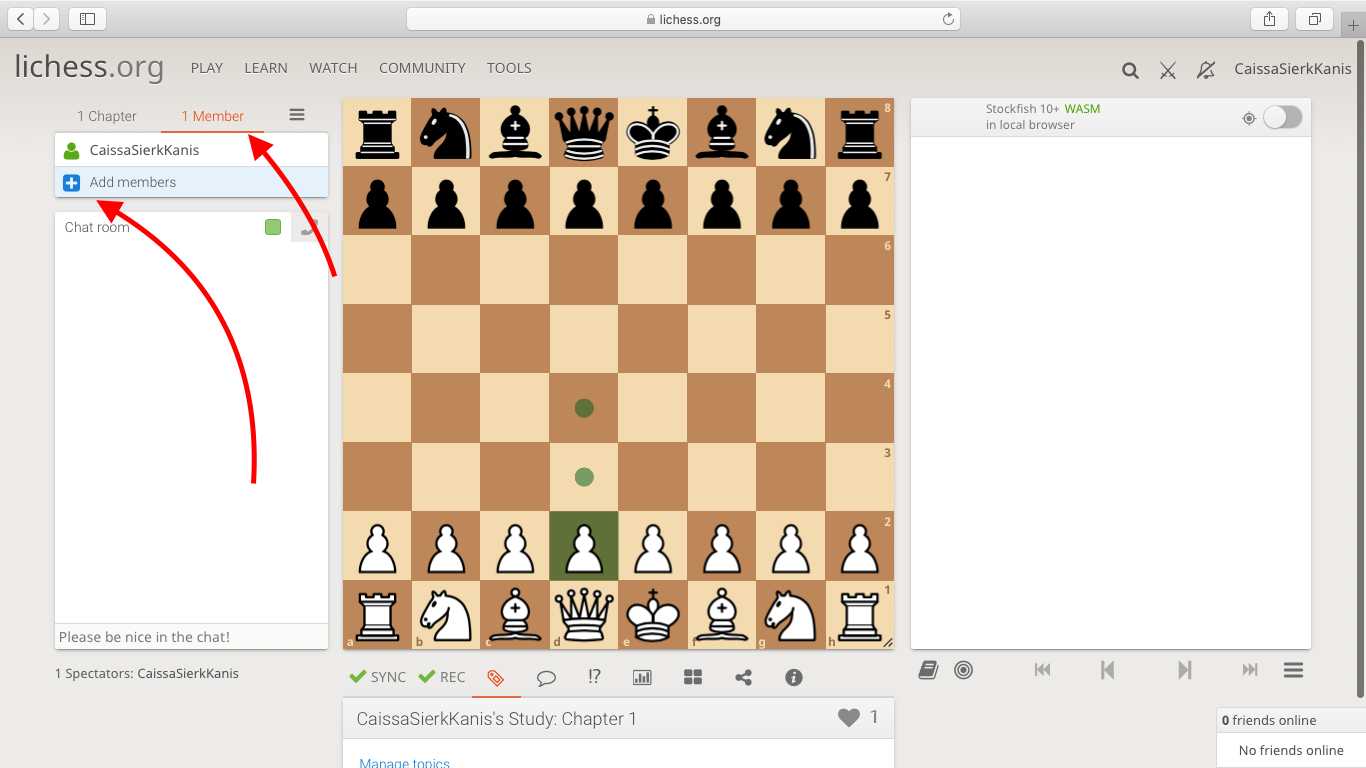Open the practice target icon
Image resolution: width=1366 pixels, height=768 pixels.
click(963, 670)
